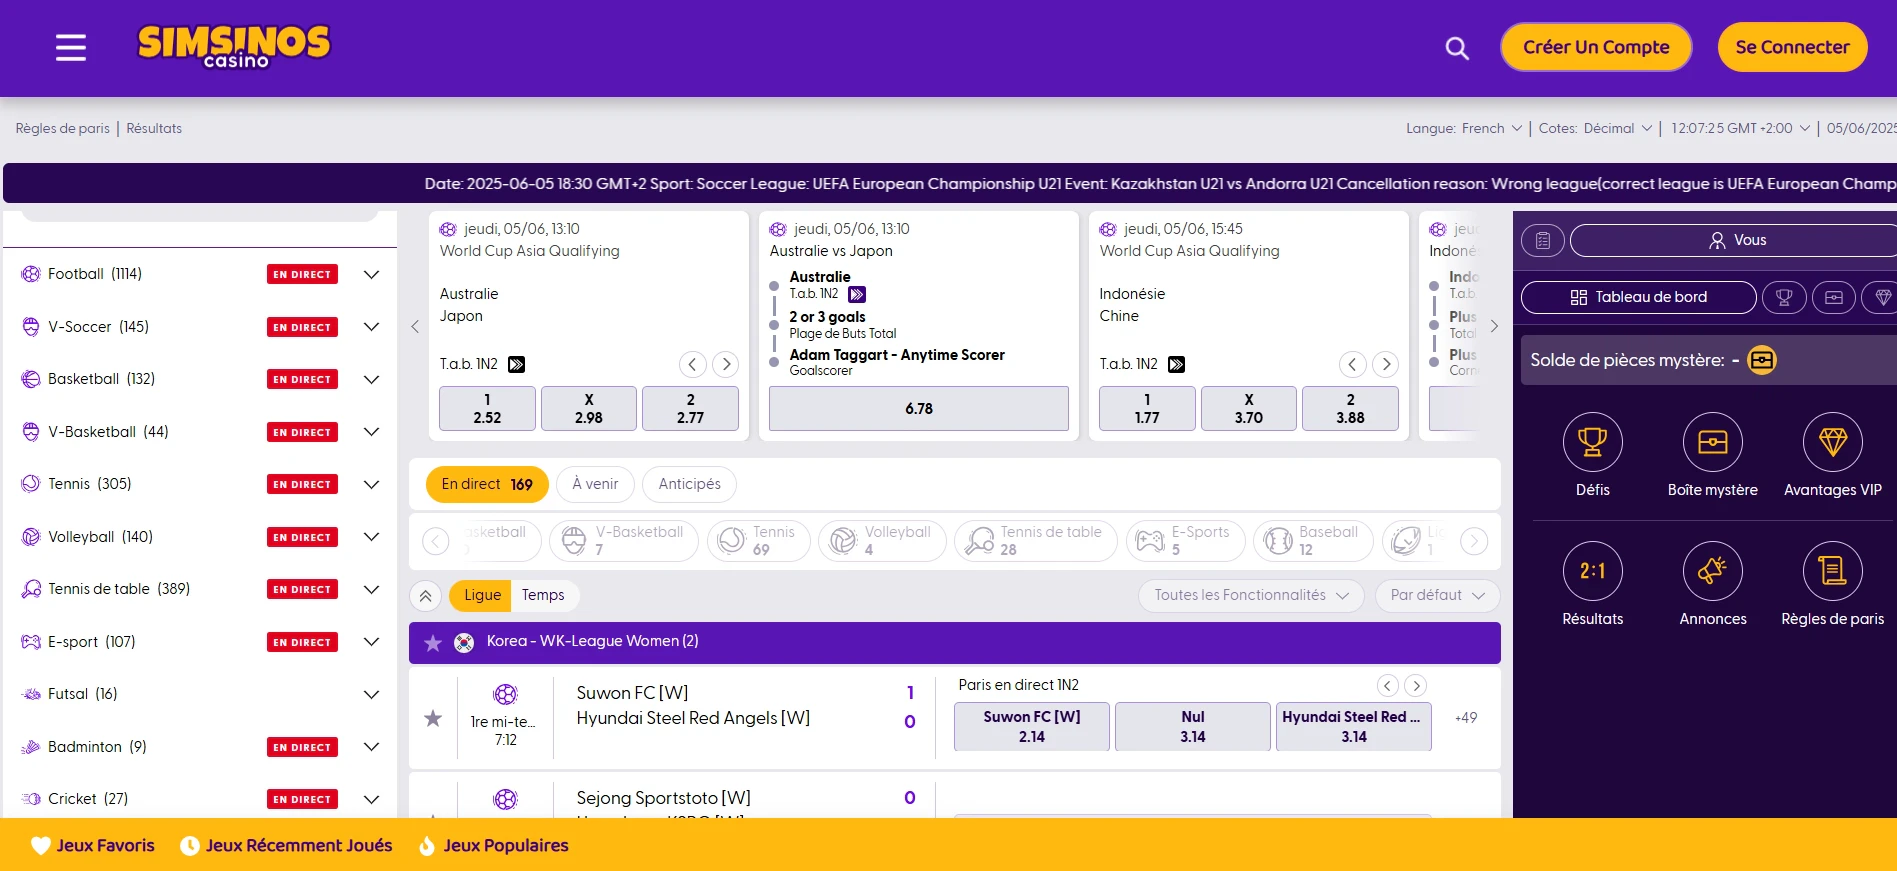This screenshot has height=871, width=1897.
Task: Click the stats icon next to Australie T.a.b. 1N2
Action: tap(857, 294)
